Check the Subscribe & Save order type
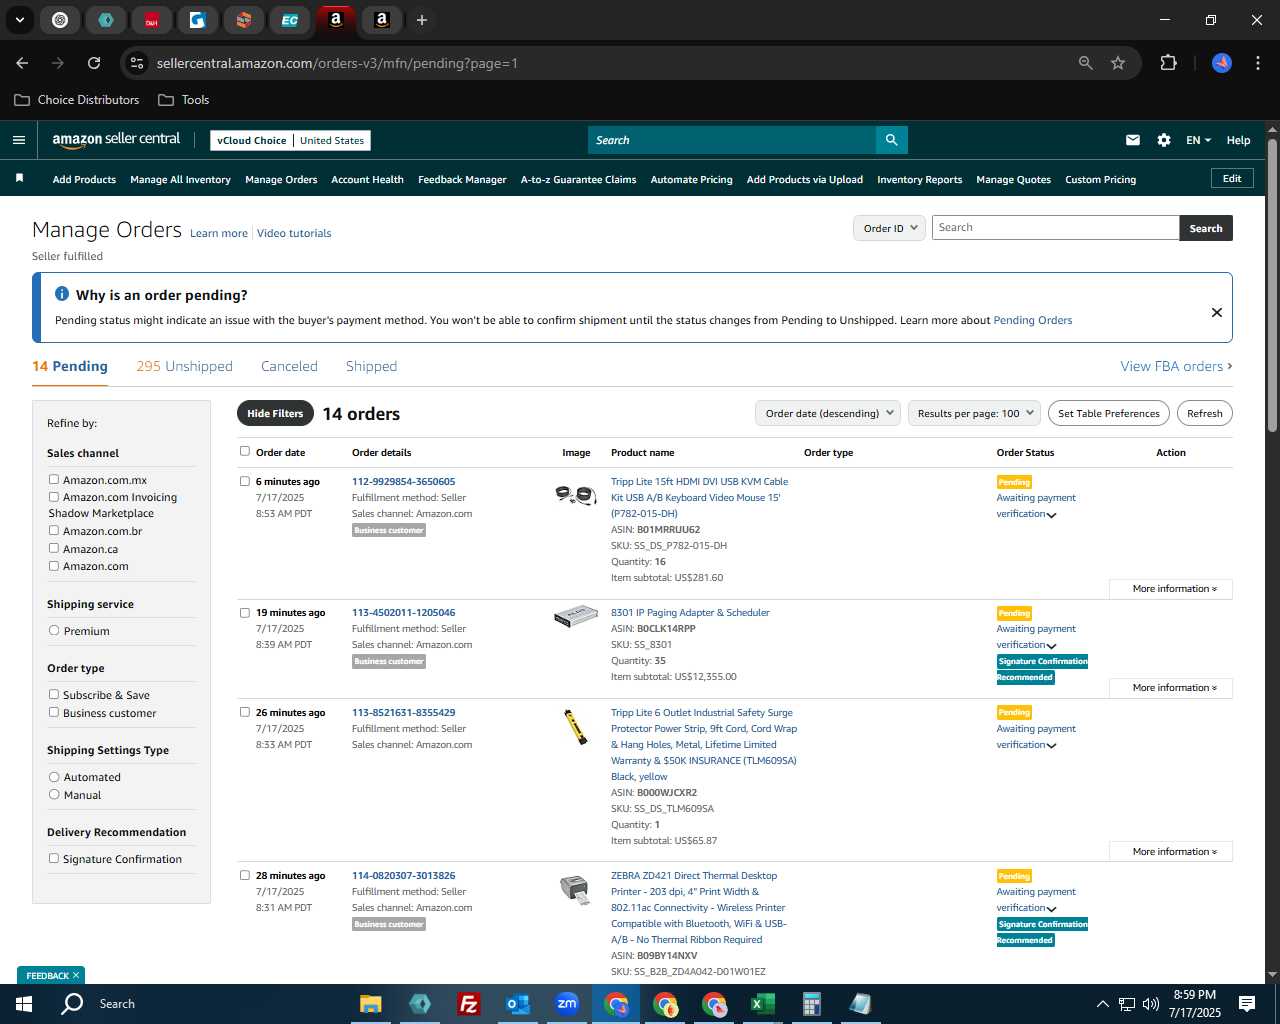This screenshot has height=1024, width=1280. tap(54, 695)
